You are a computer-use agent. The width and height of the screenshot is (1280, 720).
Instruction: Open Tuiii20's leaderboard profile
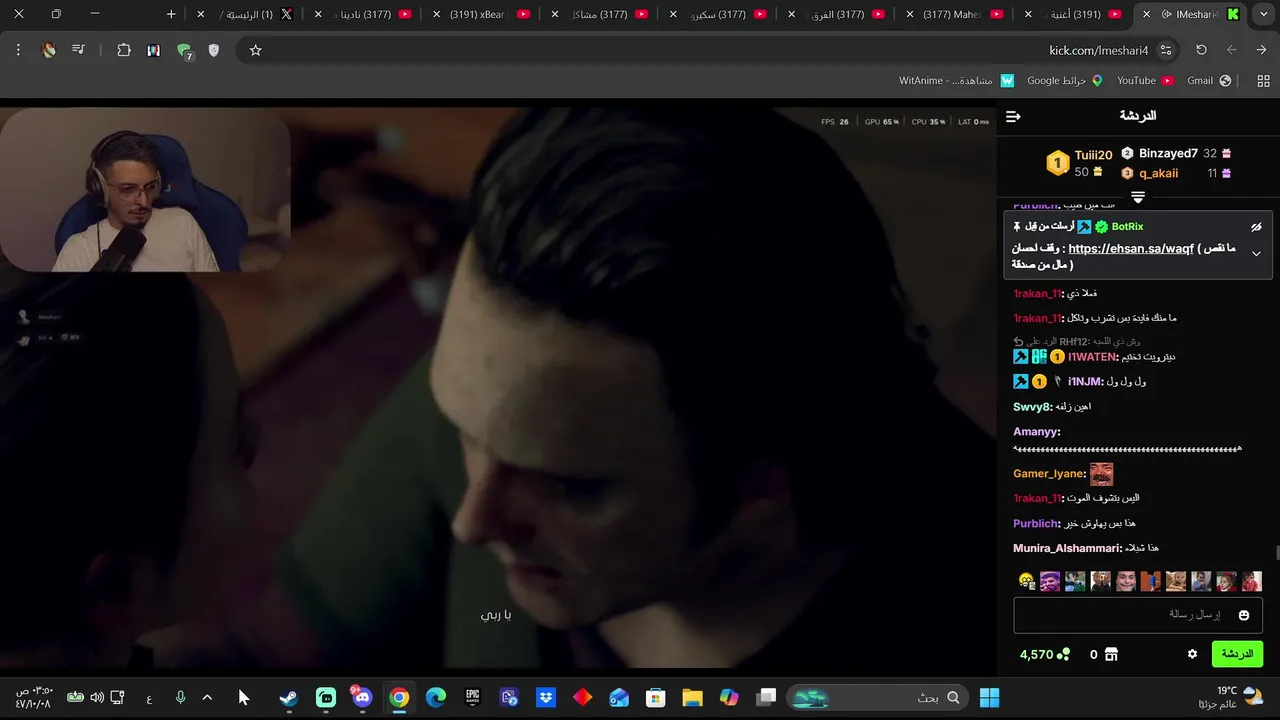tap(1093, 155)
